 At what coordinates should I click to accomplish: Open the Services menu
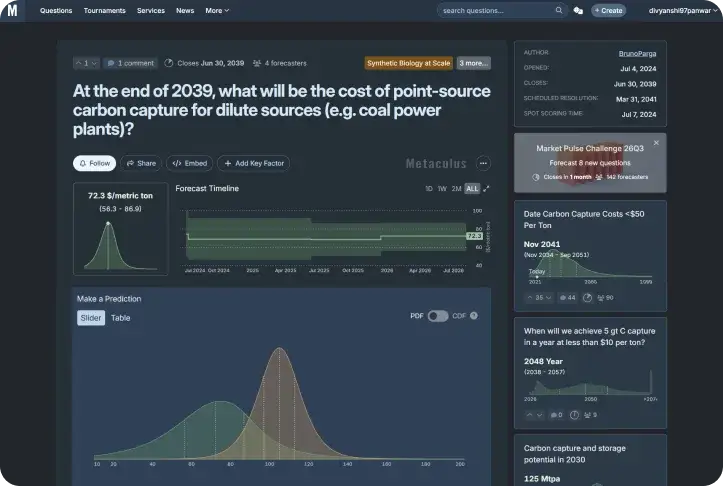point(151,11)
